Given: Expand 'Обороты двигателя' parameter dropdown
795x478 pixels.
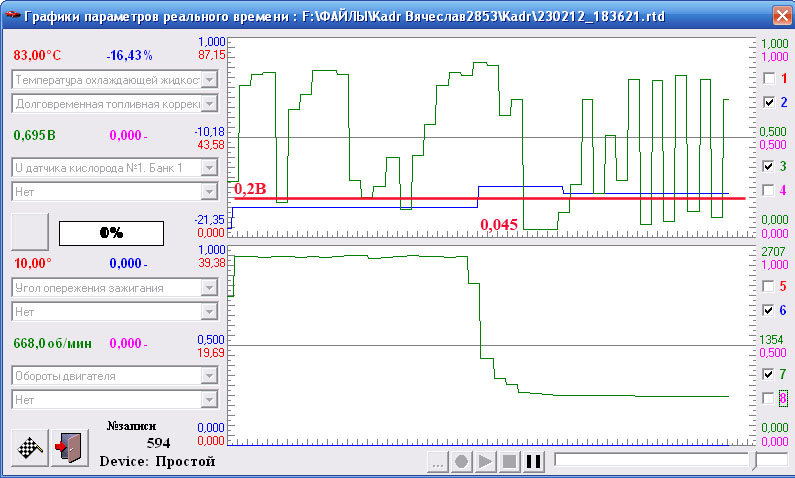Looking at the screenshot, I should coord(209,376).
